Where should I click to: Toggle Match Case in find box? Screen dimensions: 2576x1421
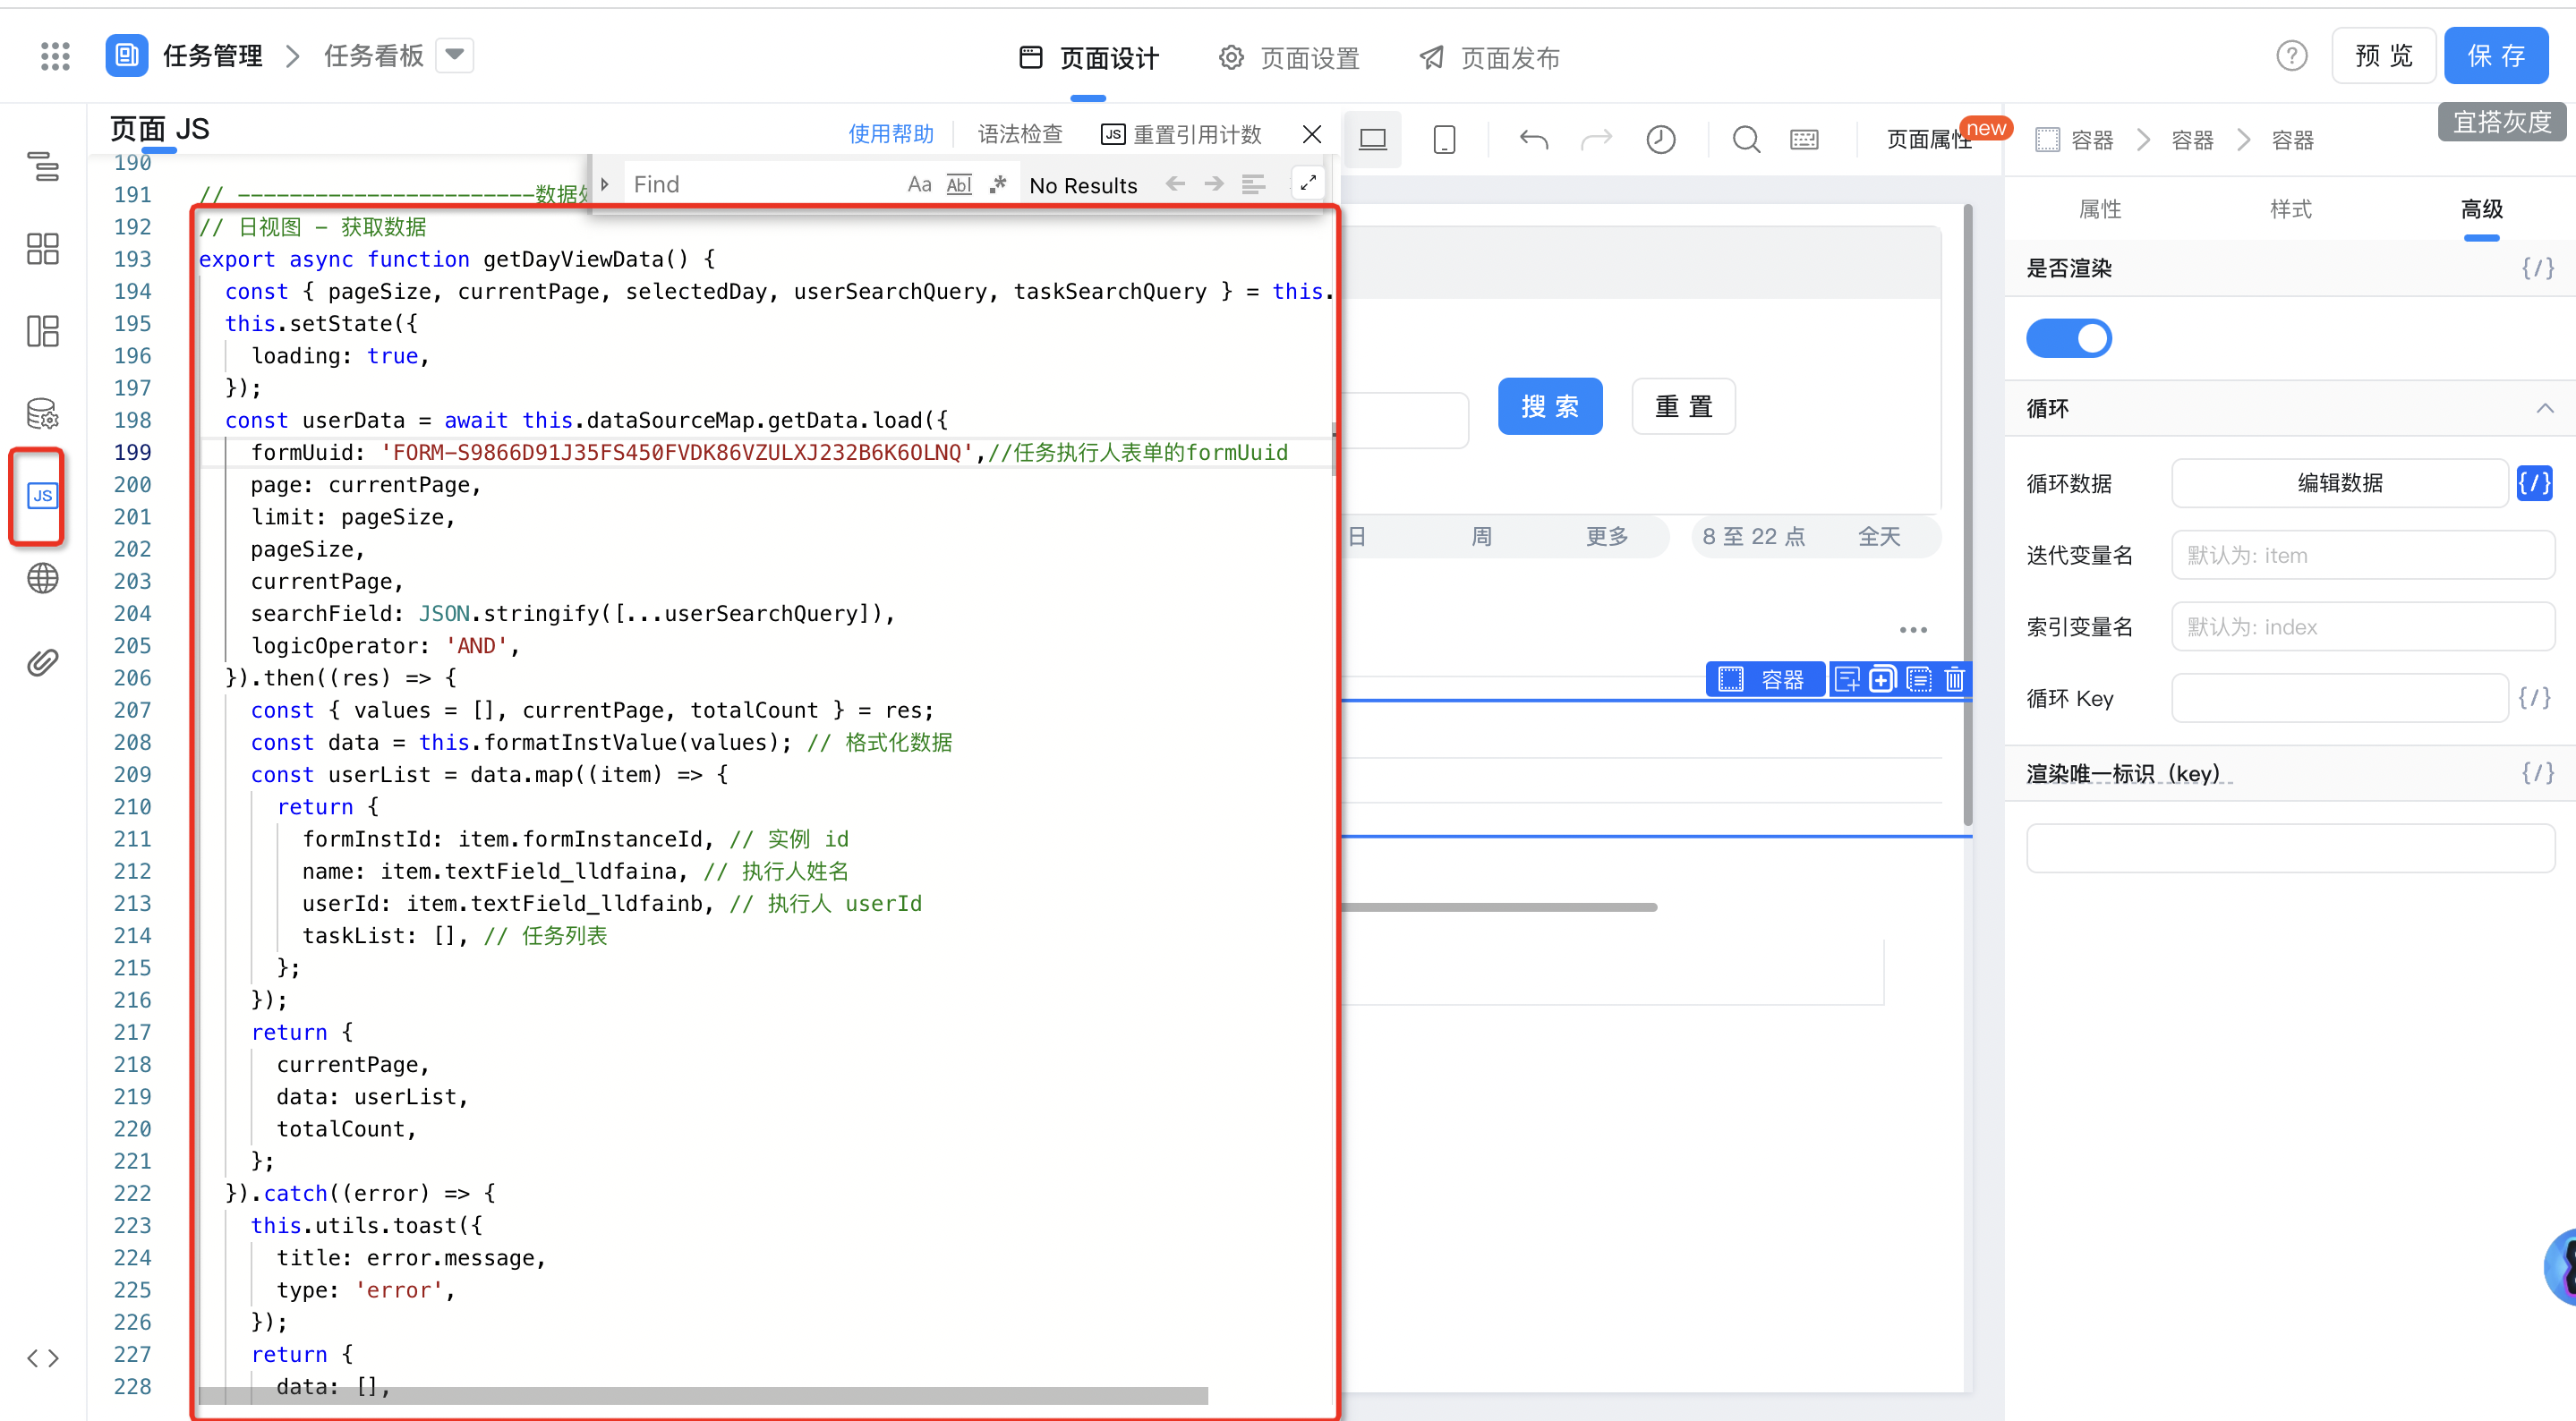(919, 184)
